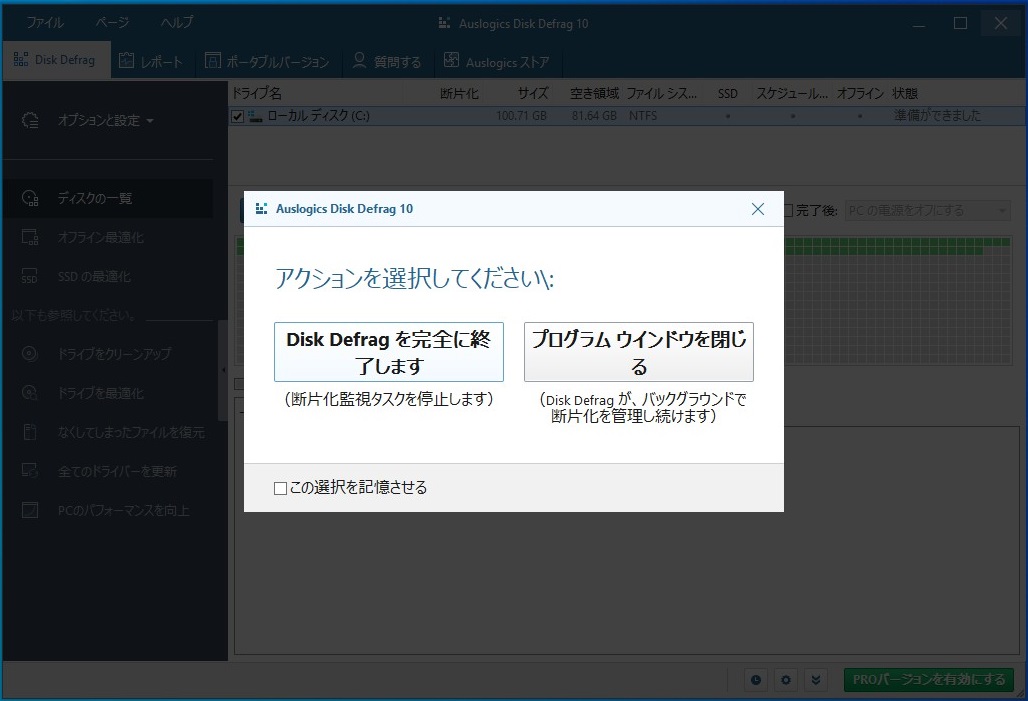Click the options gear icon in sidebar

point(30,121)
